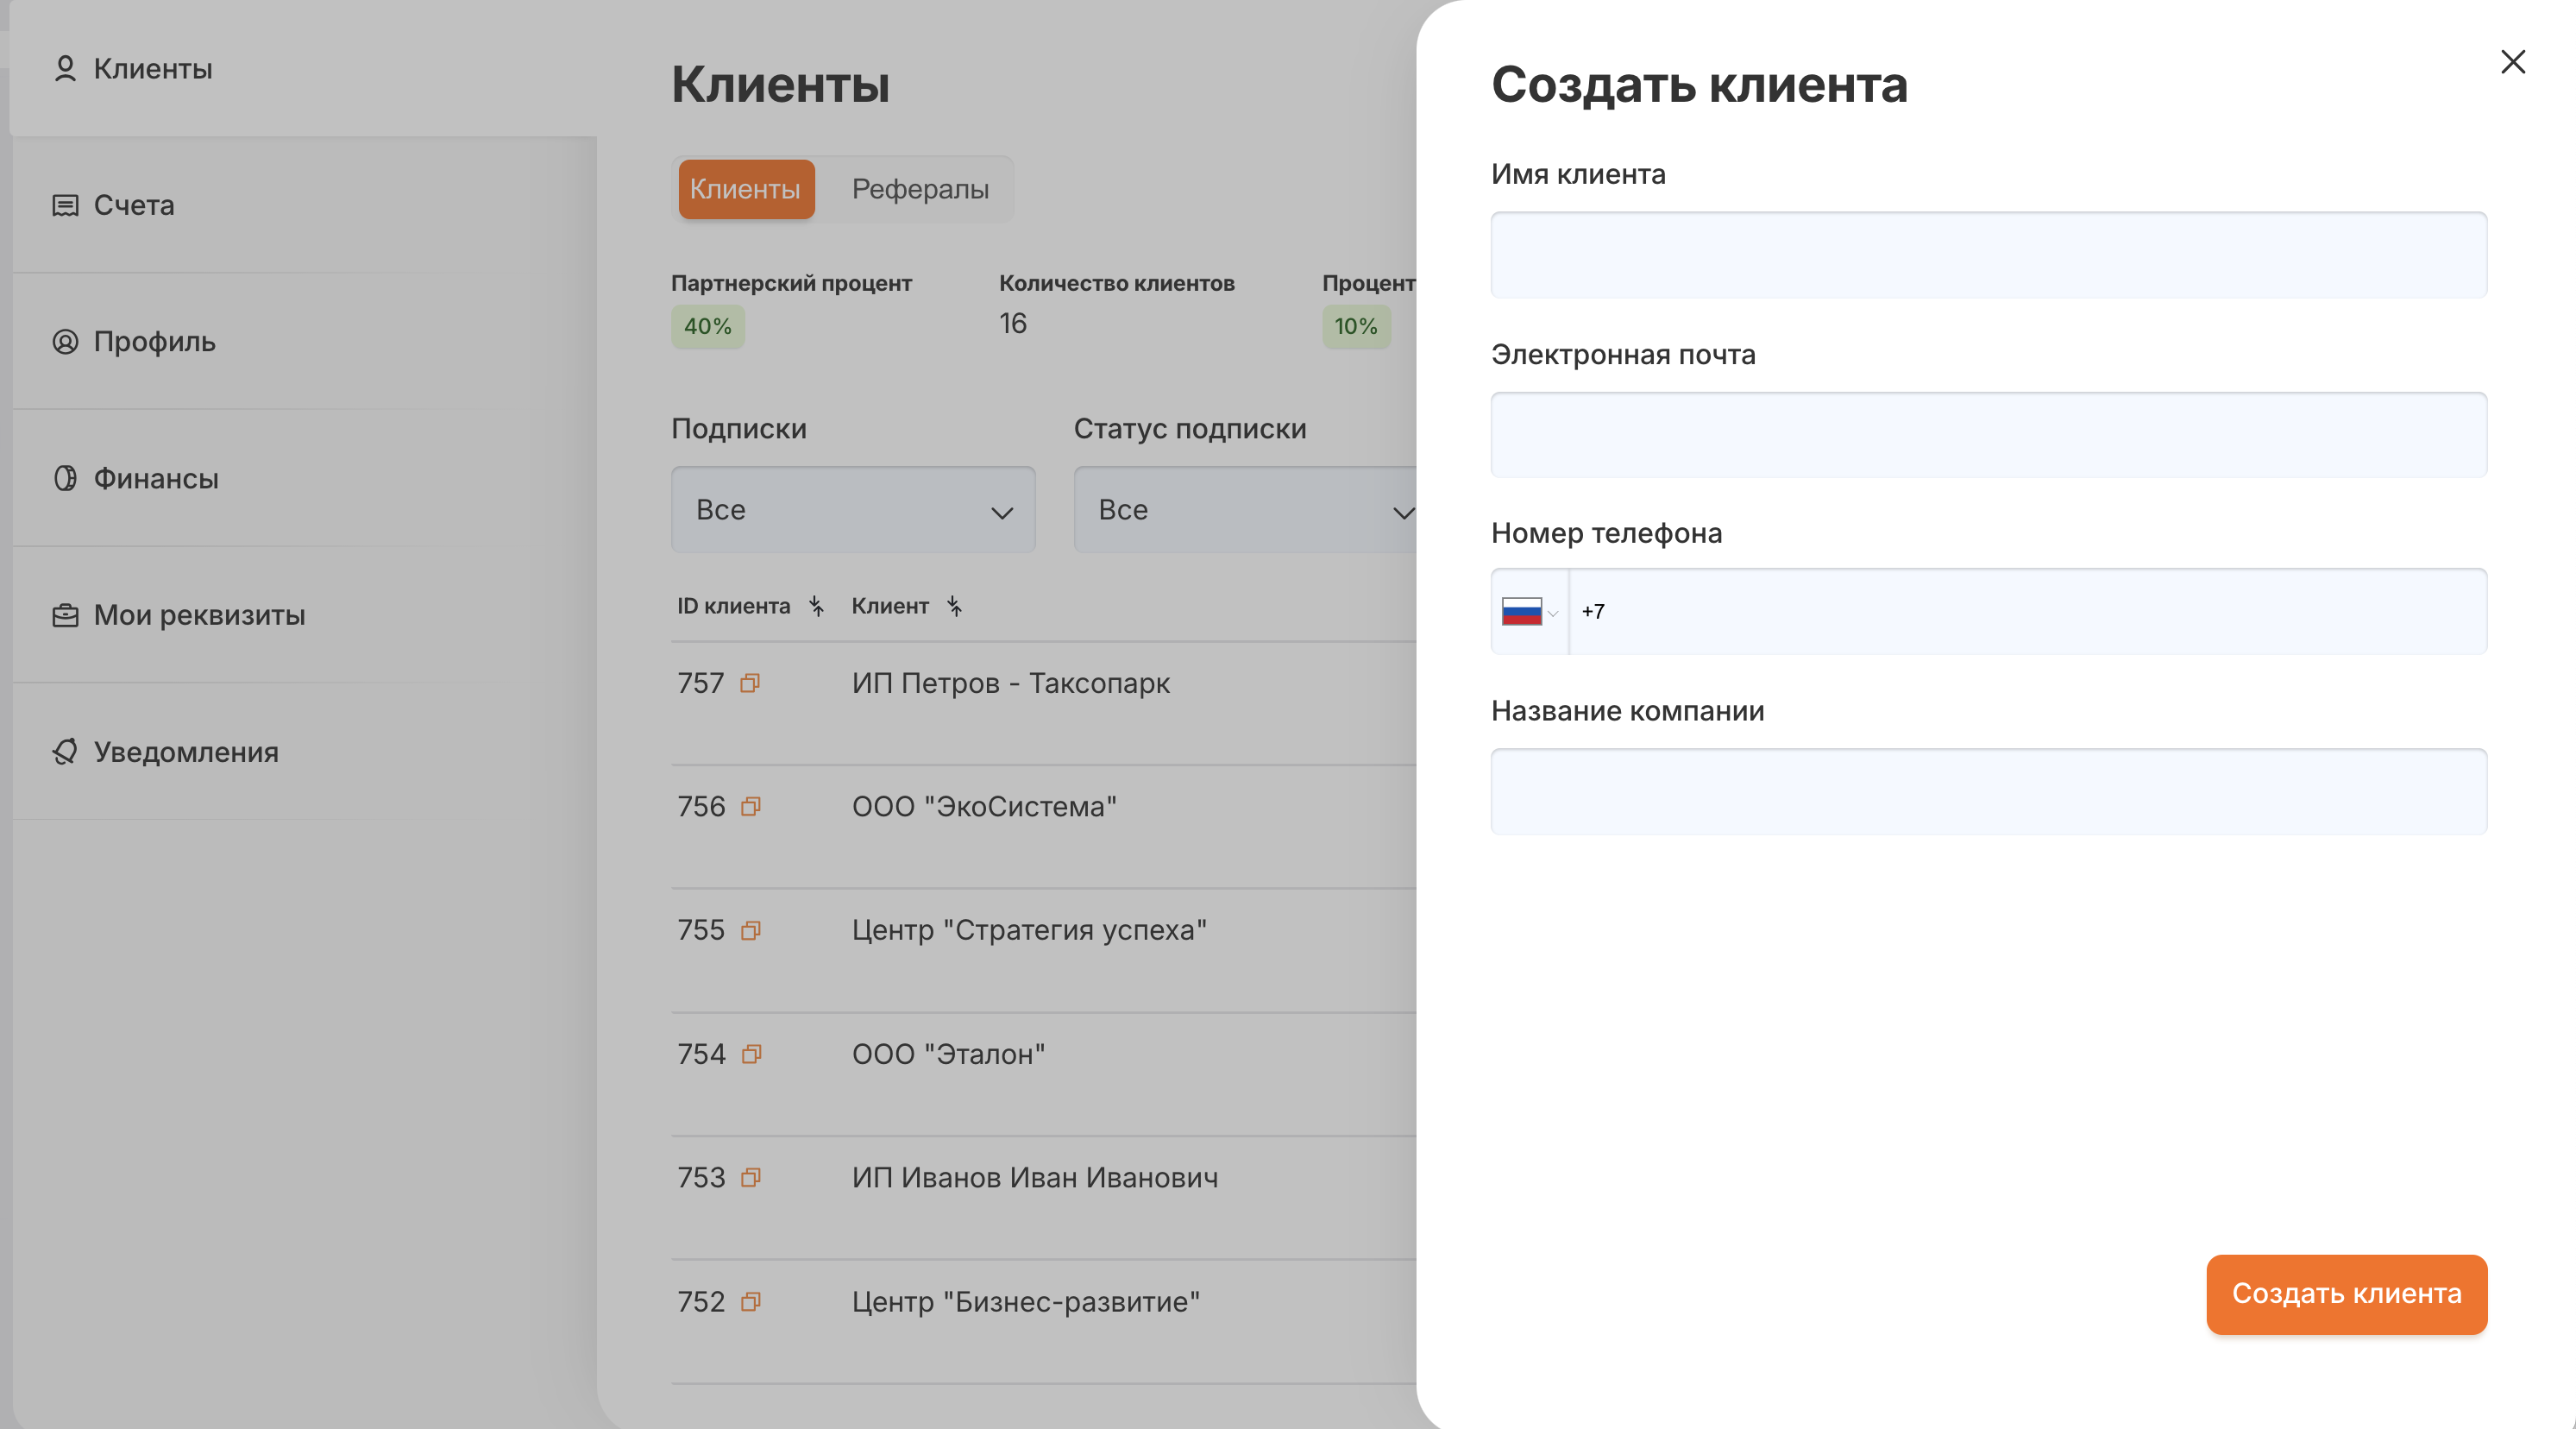Click the phone number field with +7
This screenshot has height=1429, width=2576.
pyautogui.click(x=2028, y=611)
